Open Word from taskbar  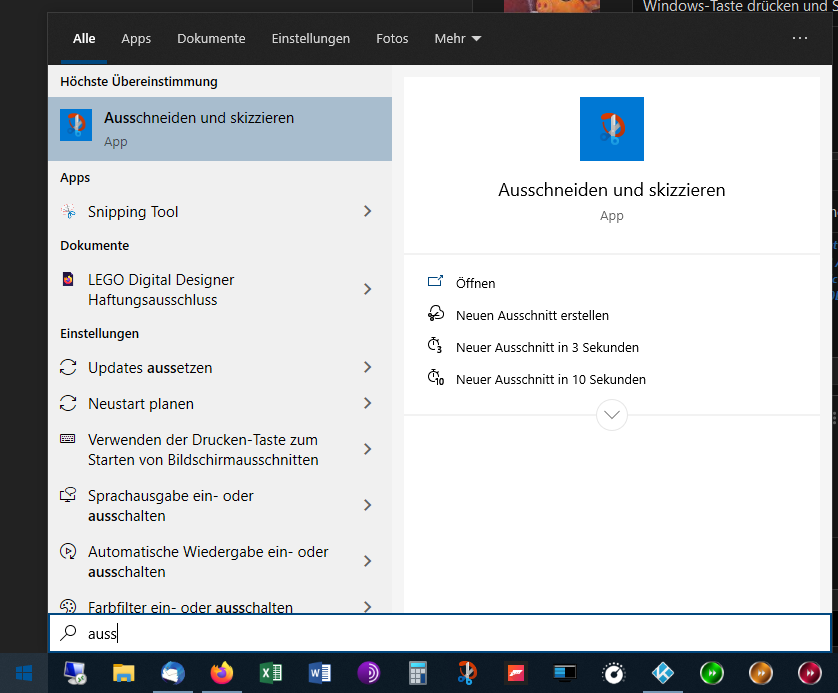[x=320, y=673]
